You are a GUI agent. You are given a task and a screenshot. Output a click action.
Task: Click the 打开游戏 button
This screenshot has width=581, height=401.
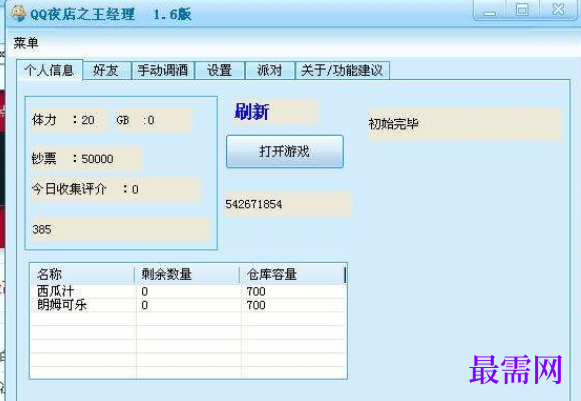(x=285, y=151)
